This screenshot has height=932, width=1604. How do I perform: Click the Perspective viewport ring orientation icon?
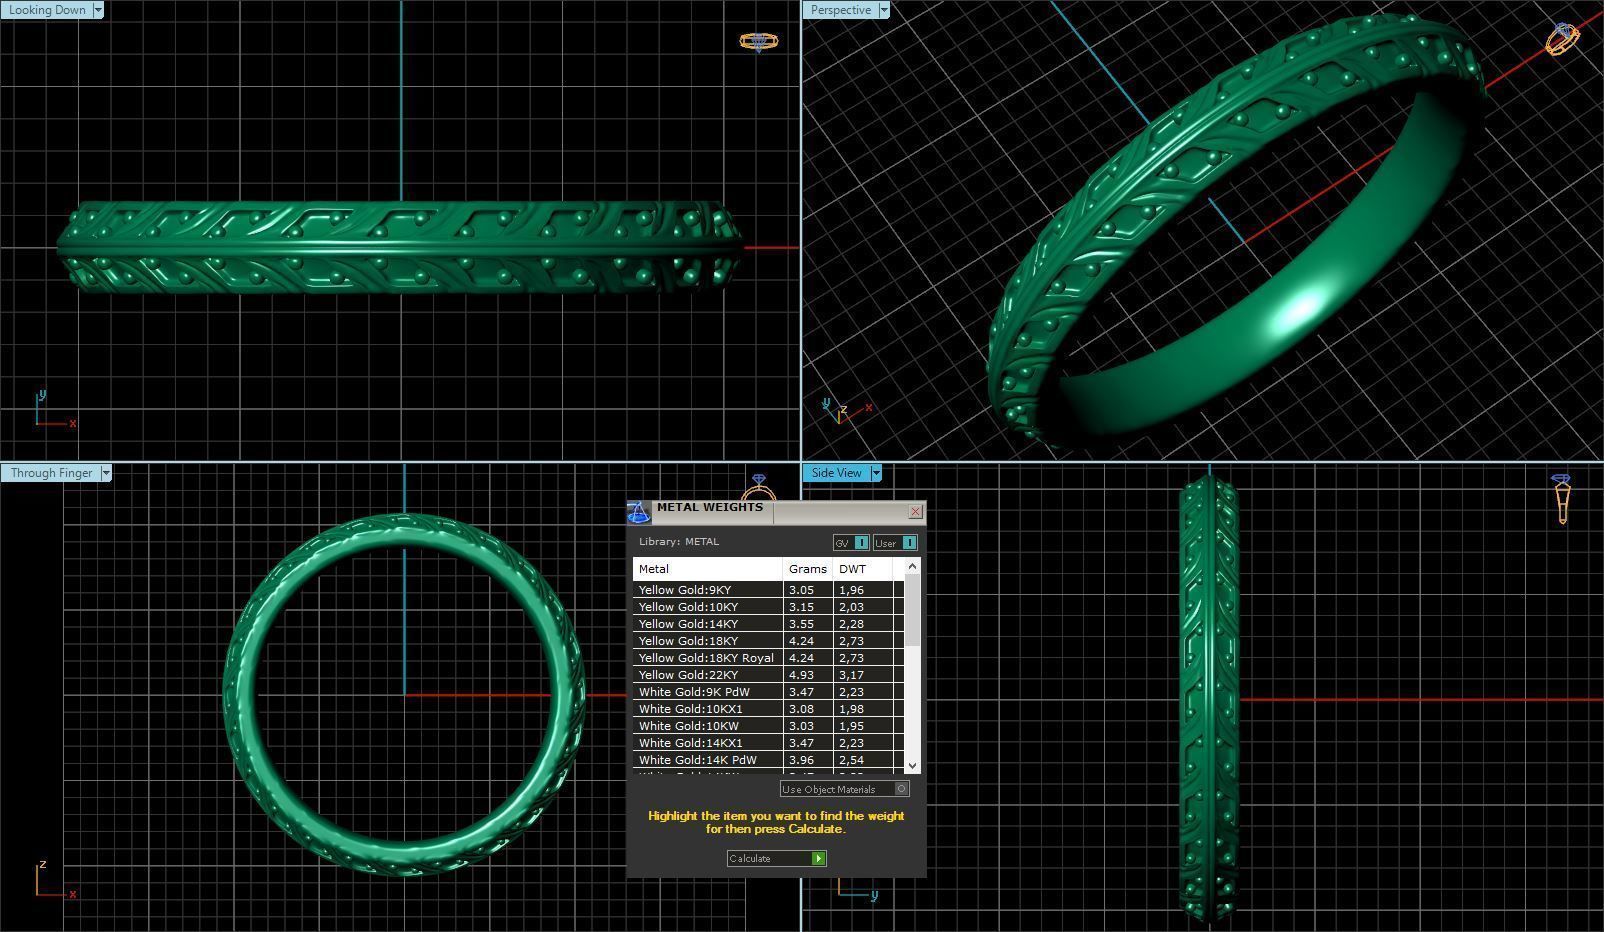(1562, 39)
